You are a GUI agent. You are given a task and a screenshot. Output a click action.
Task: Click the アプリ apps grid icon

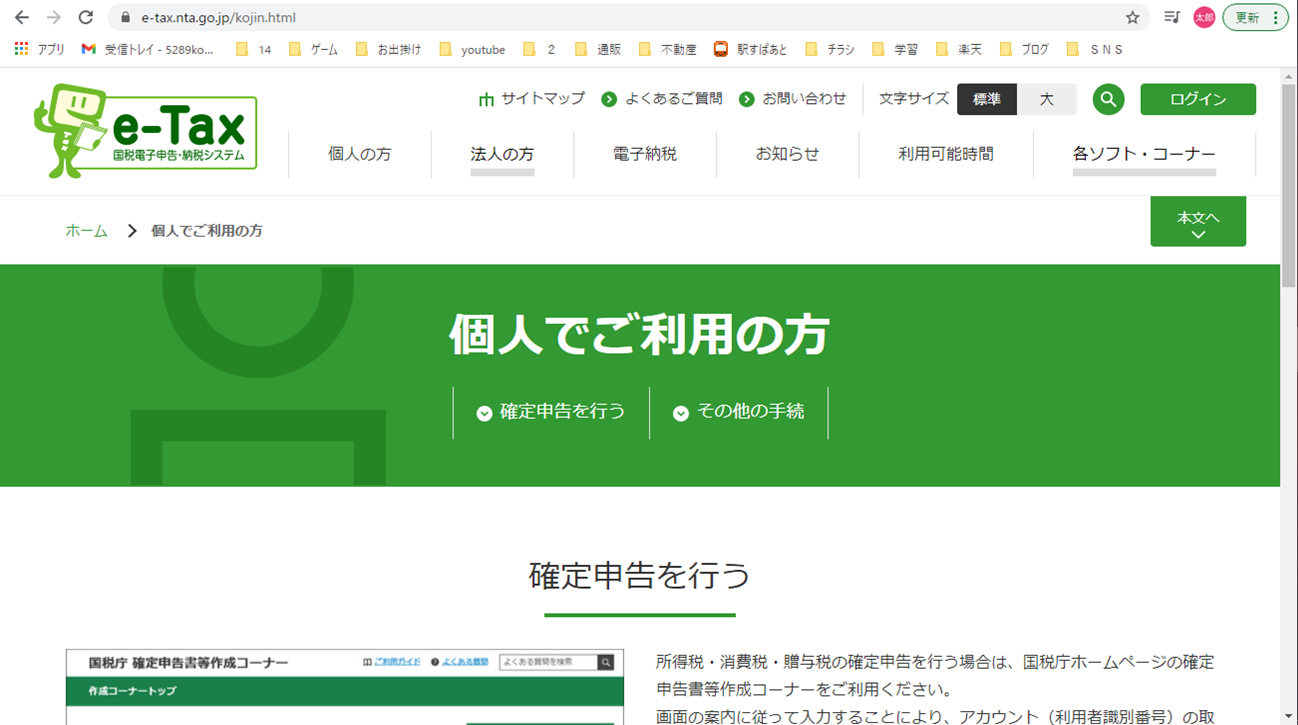coord(22,49)
